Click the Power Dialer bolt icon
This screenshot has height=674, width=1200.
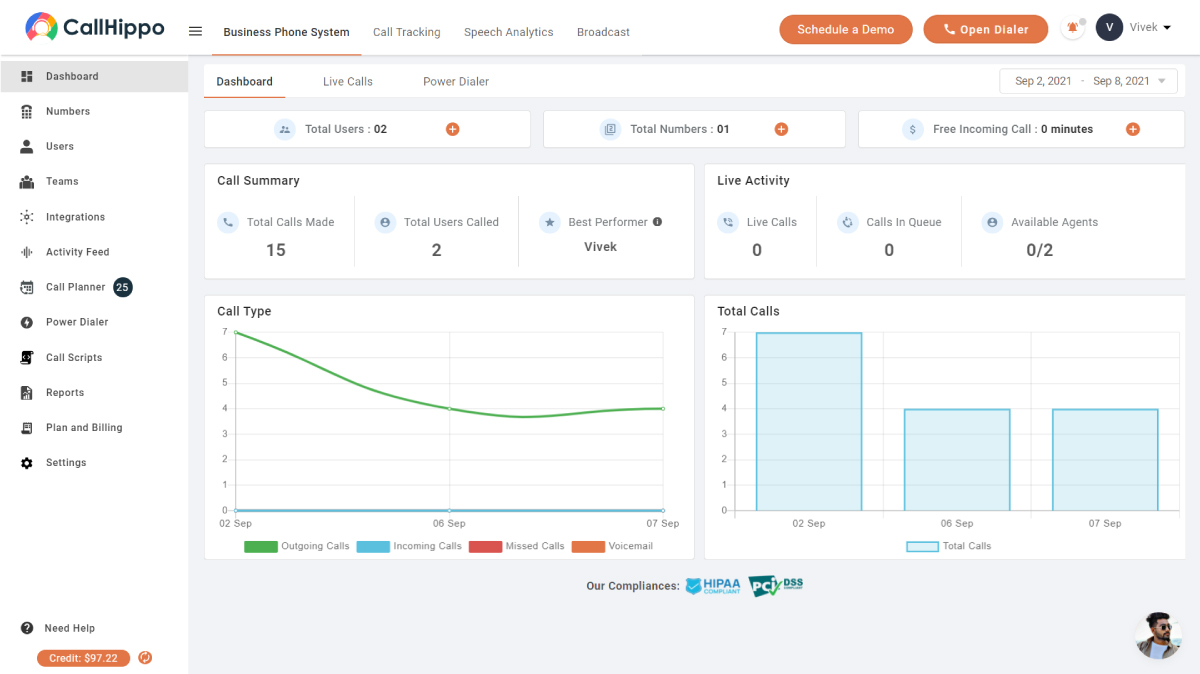[27, 322]
